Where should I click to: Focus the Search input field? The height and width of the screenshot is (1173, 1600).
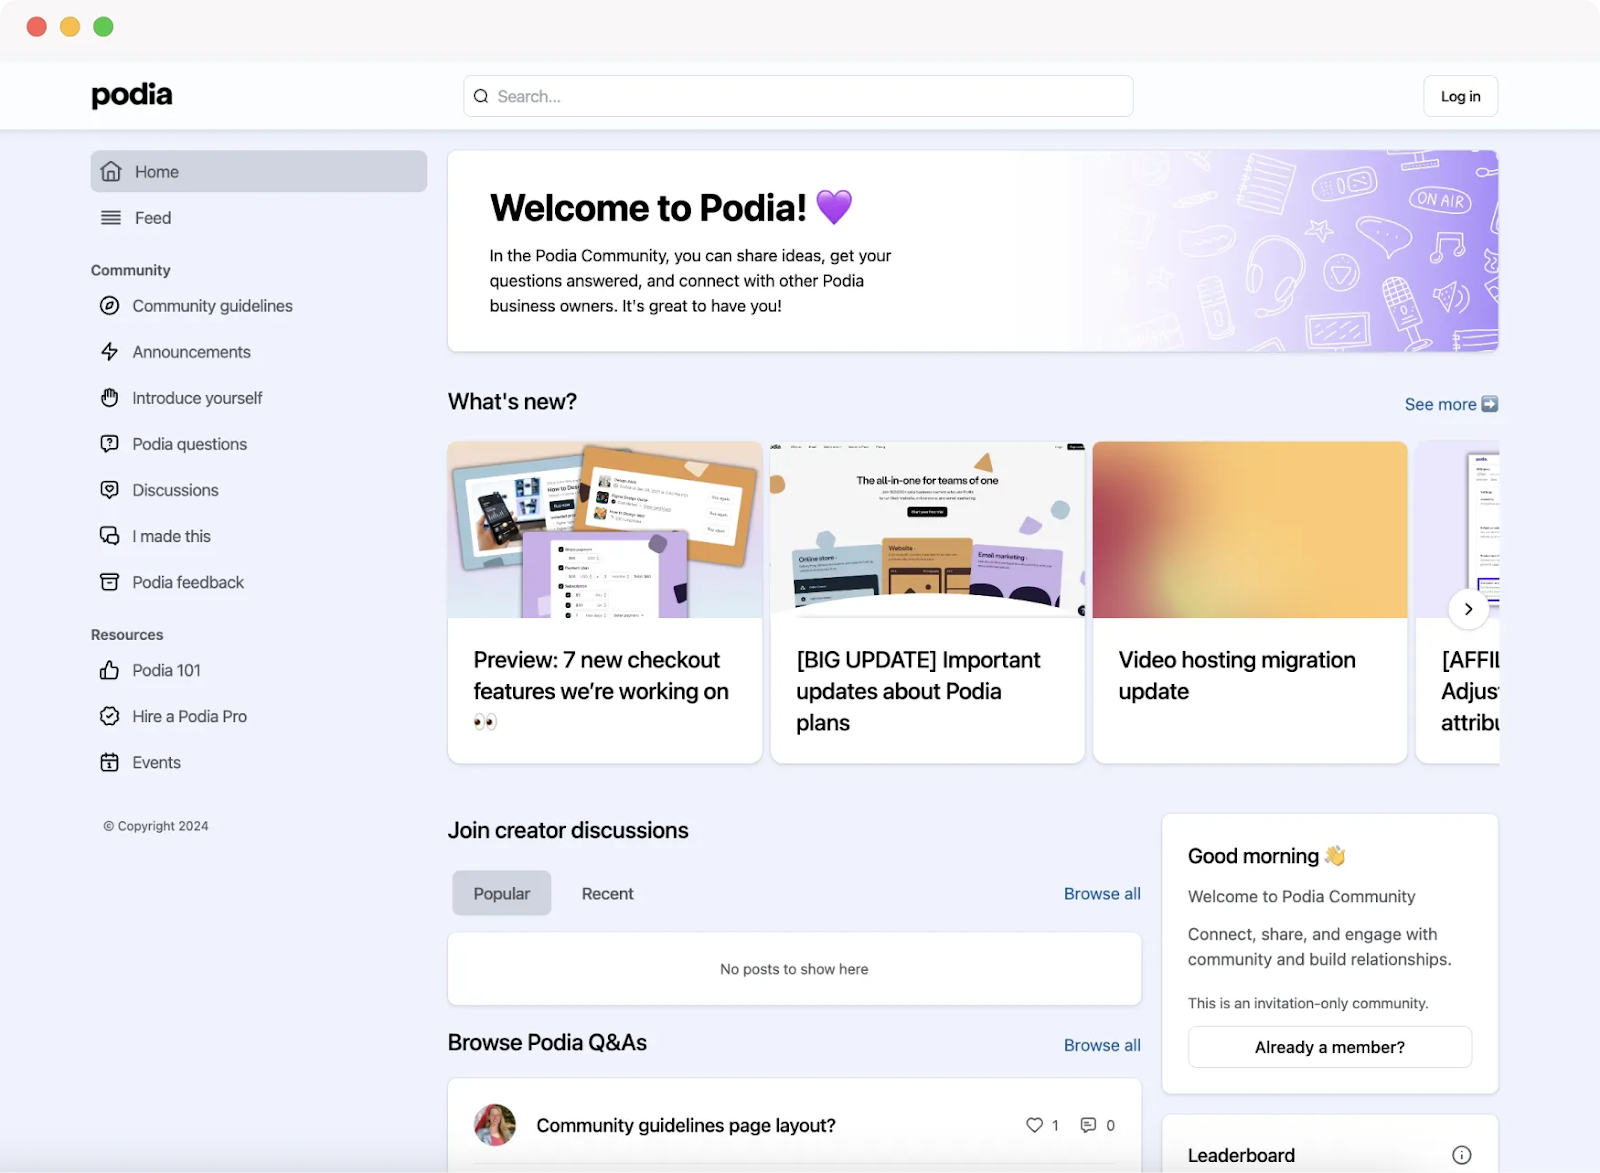[798, 96]
